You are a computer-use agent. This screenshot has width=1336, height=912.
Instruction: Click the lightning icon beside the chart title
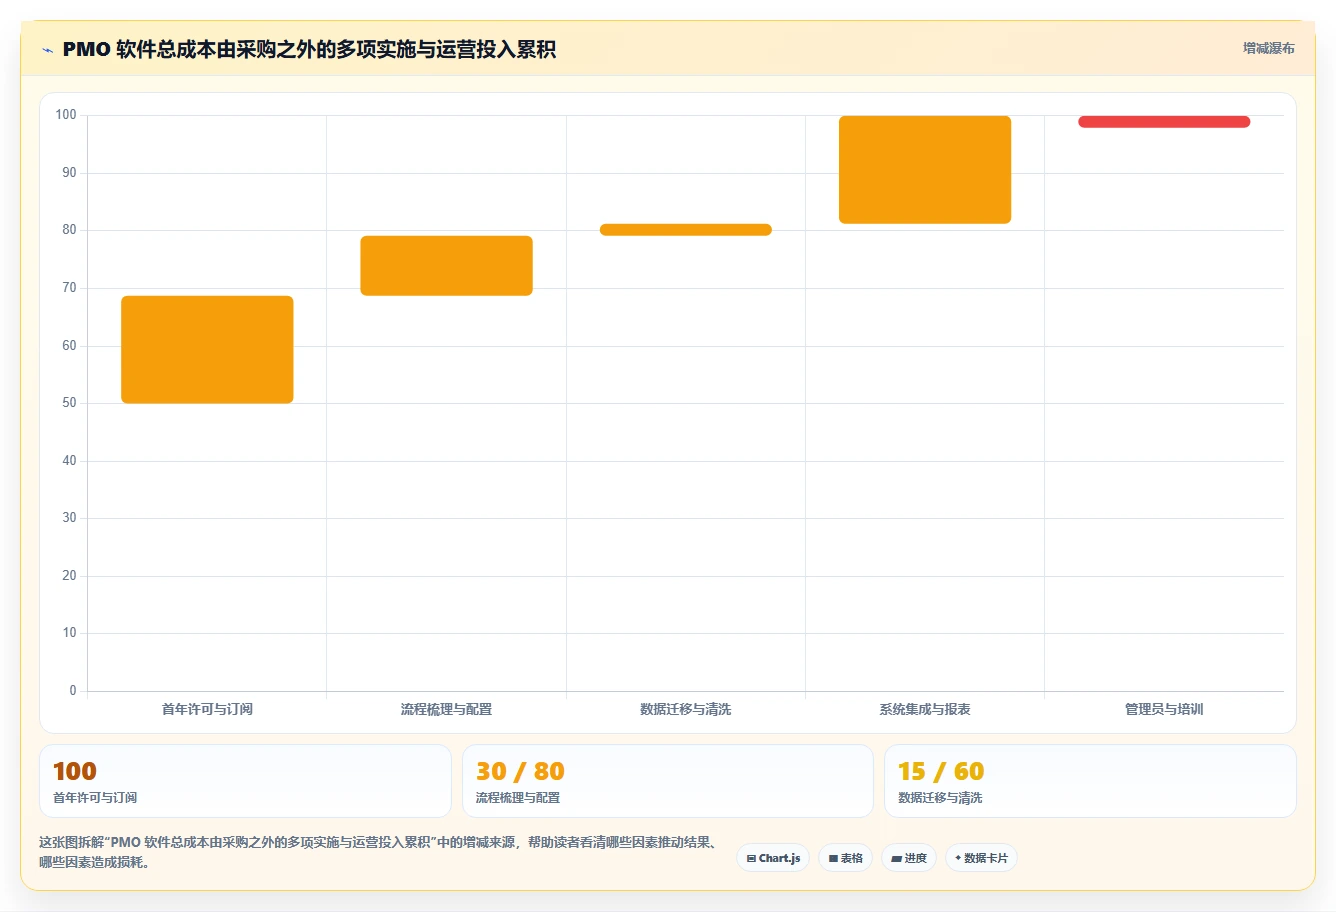[x=48, y=50]
